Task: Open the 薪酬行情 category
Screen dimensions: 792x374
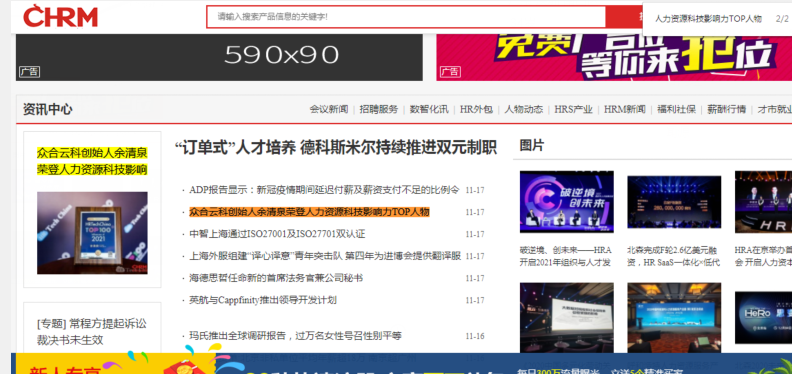Action: coord(726,109)
